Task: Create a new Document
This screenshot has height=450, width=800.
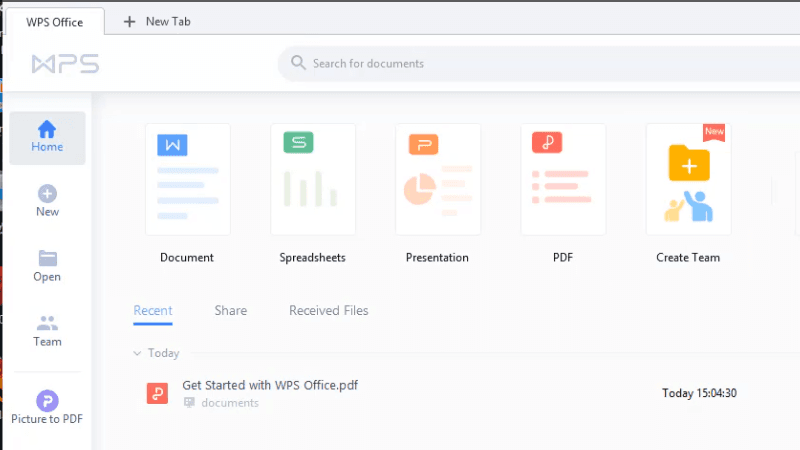Action: click(x=187, y=179)
